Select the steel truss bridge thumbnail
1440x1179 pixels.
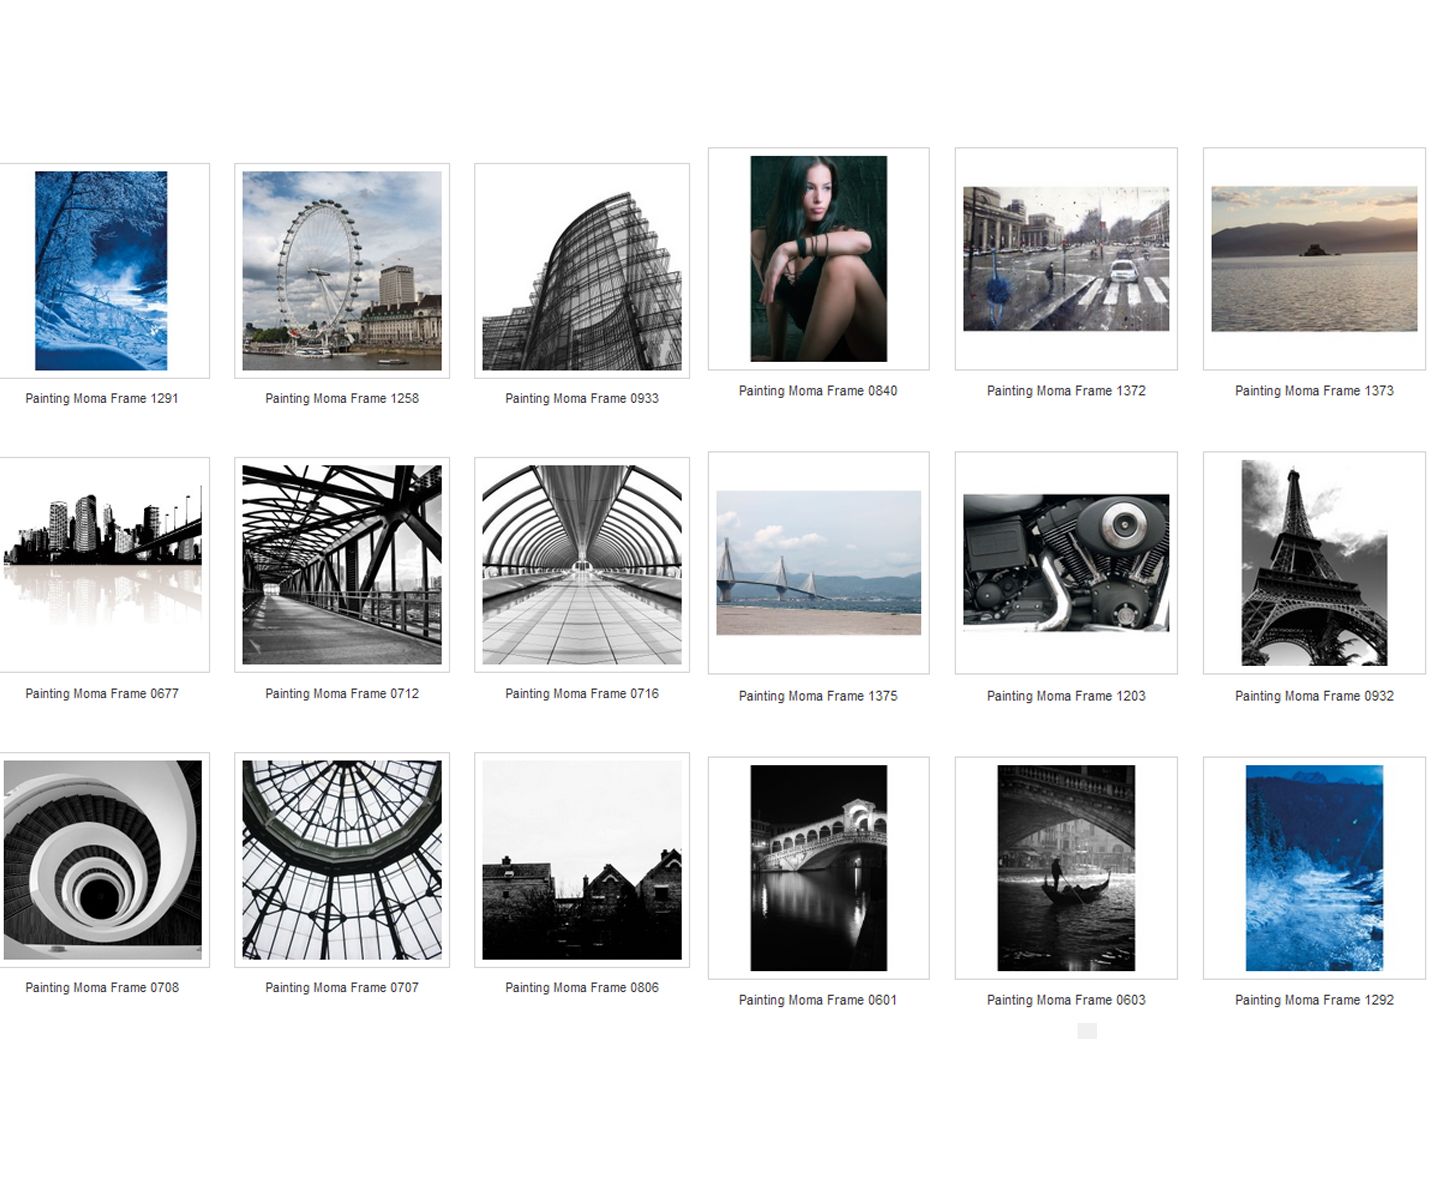[x=342, y=565]
